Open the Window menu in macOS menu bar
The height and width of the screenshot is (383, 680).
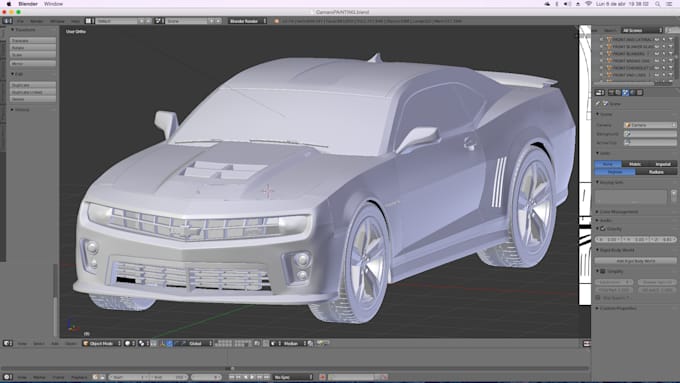pos(53,4)
